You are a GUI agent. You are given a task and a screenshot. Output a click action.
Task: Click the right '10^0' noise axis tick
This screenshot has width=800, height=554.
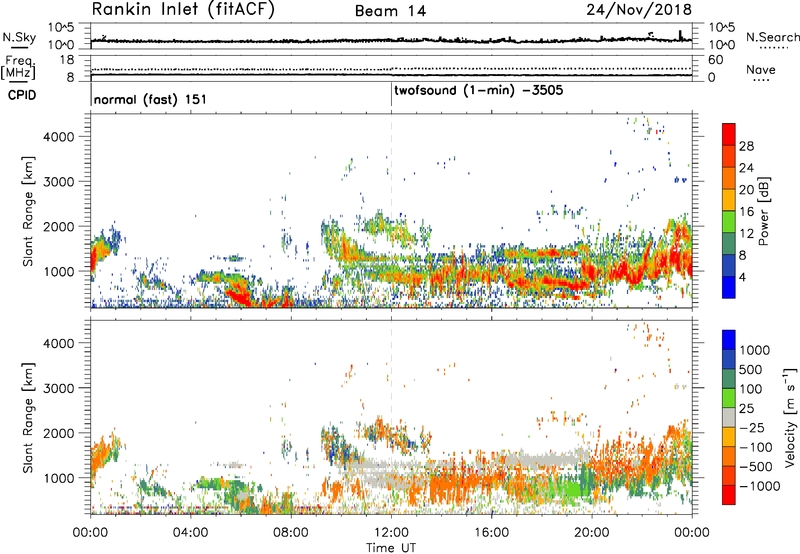(x=722, y=45)
